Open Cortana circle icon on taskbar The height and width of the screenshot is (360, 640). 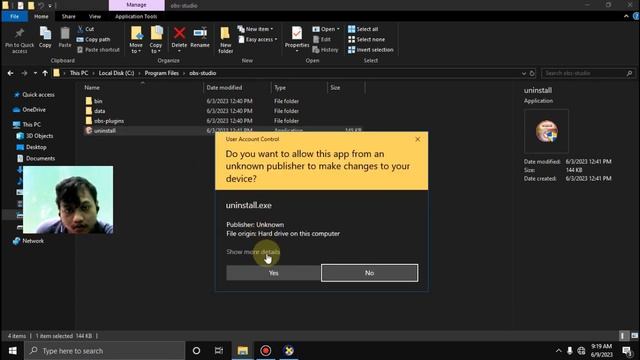(x=196, y=351)
